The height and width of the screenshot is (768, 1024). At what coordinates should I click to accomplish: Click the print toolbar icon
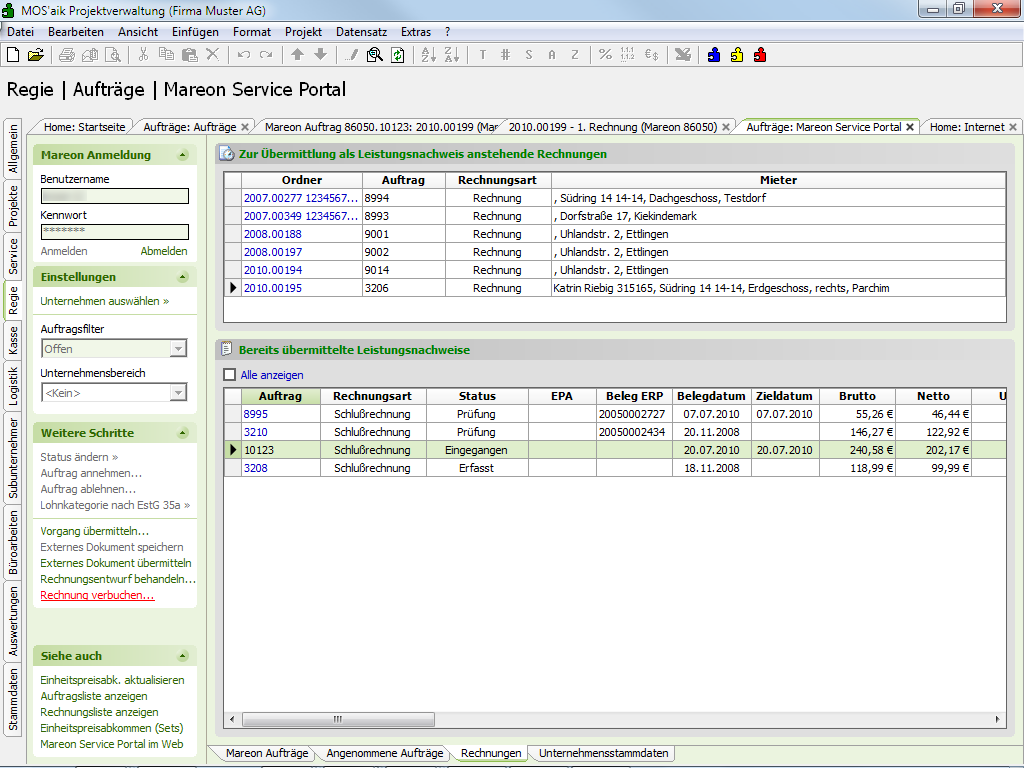pyautogui.click(x=67, y=55)
